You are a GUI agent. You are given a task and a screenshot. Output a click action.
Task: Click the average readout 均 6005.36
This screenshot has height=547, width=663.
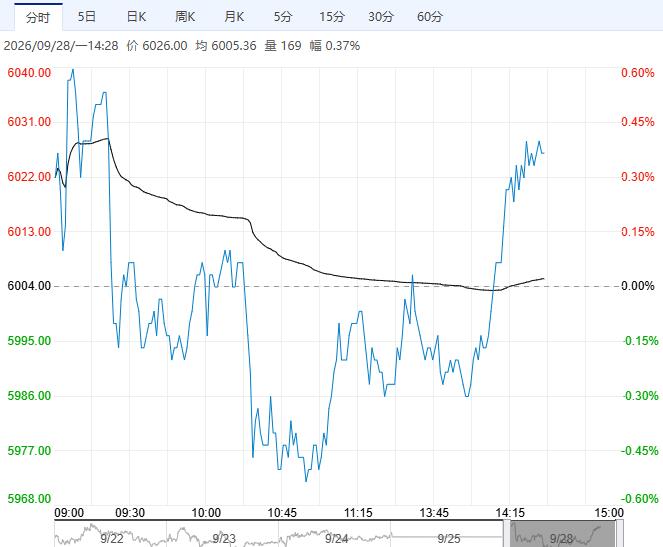(226, 46)
